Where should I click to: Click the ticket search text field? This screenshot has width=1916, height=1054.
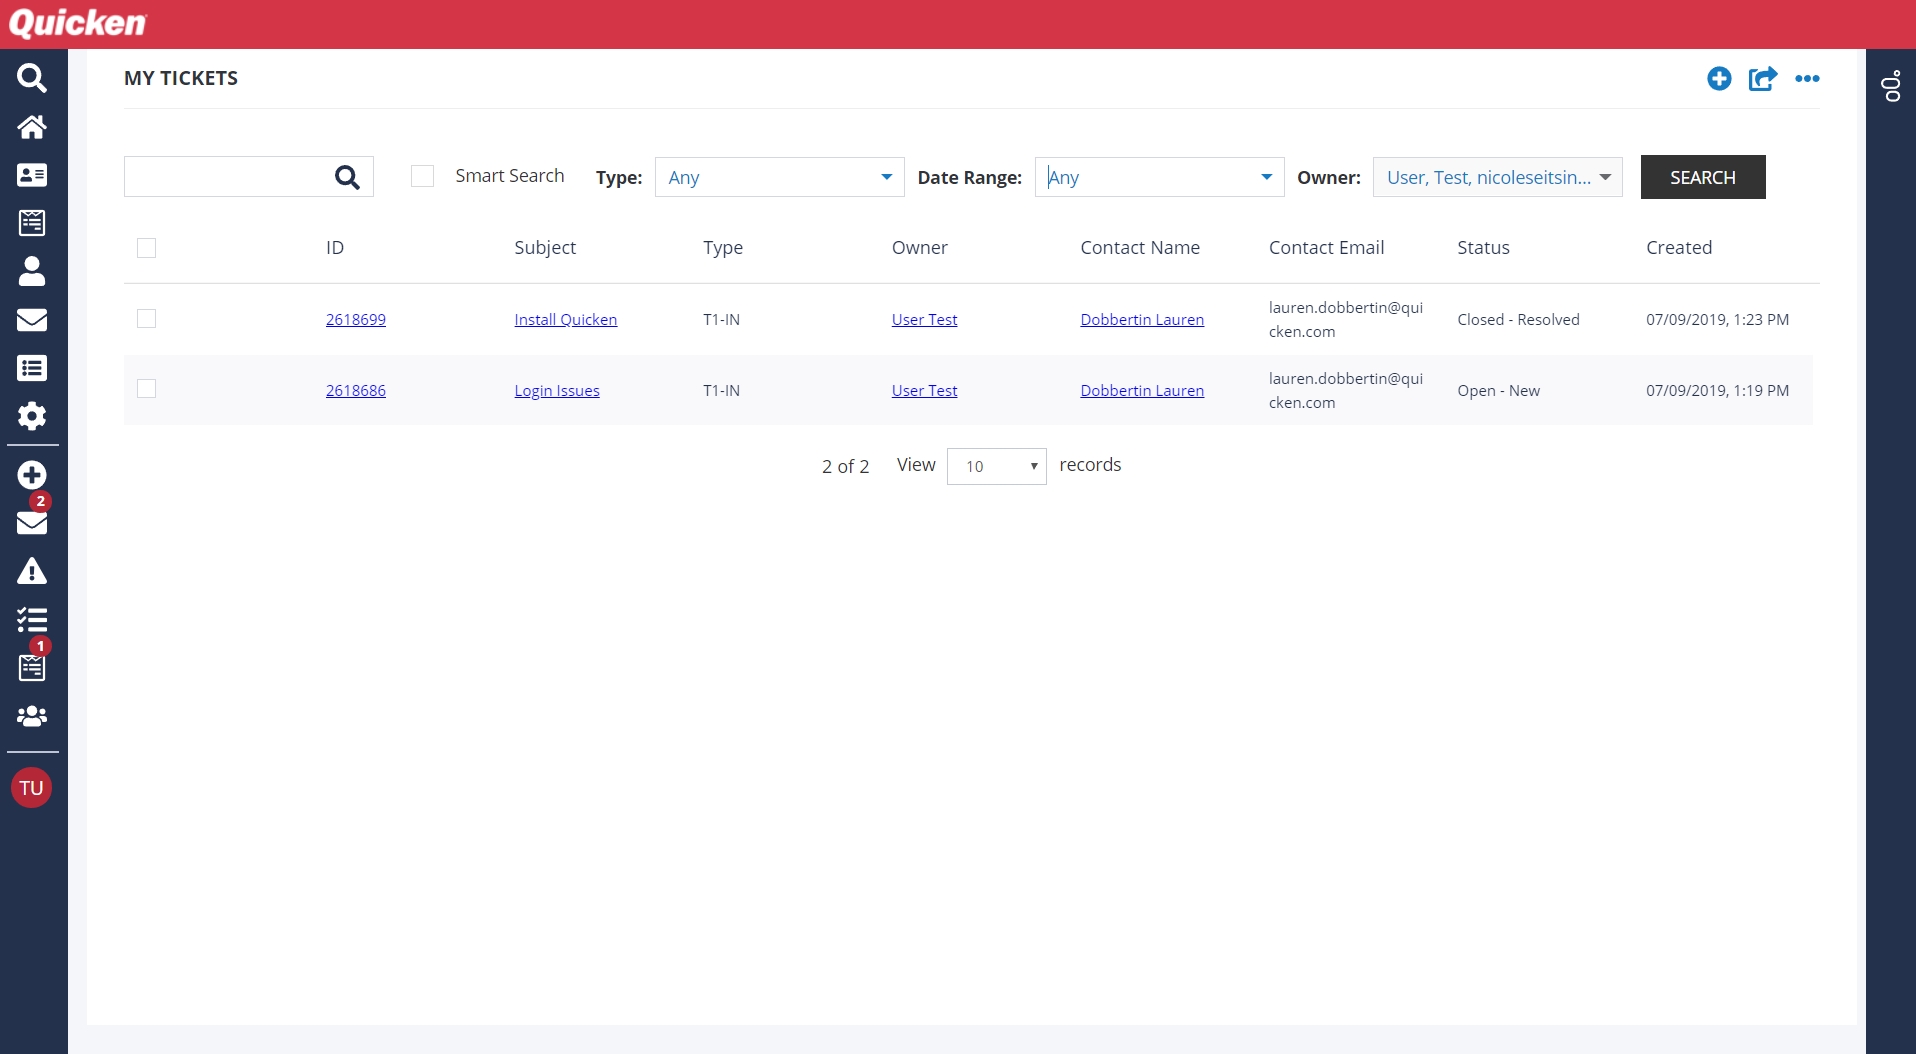[226, 177]
